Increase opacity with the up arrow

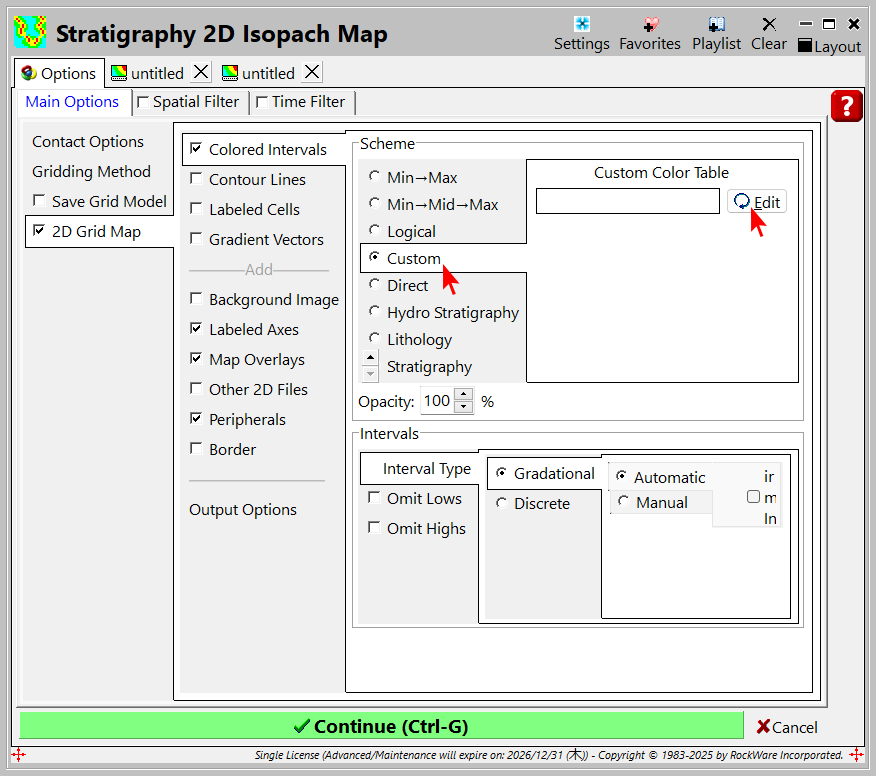tap(463, 395)
